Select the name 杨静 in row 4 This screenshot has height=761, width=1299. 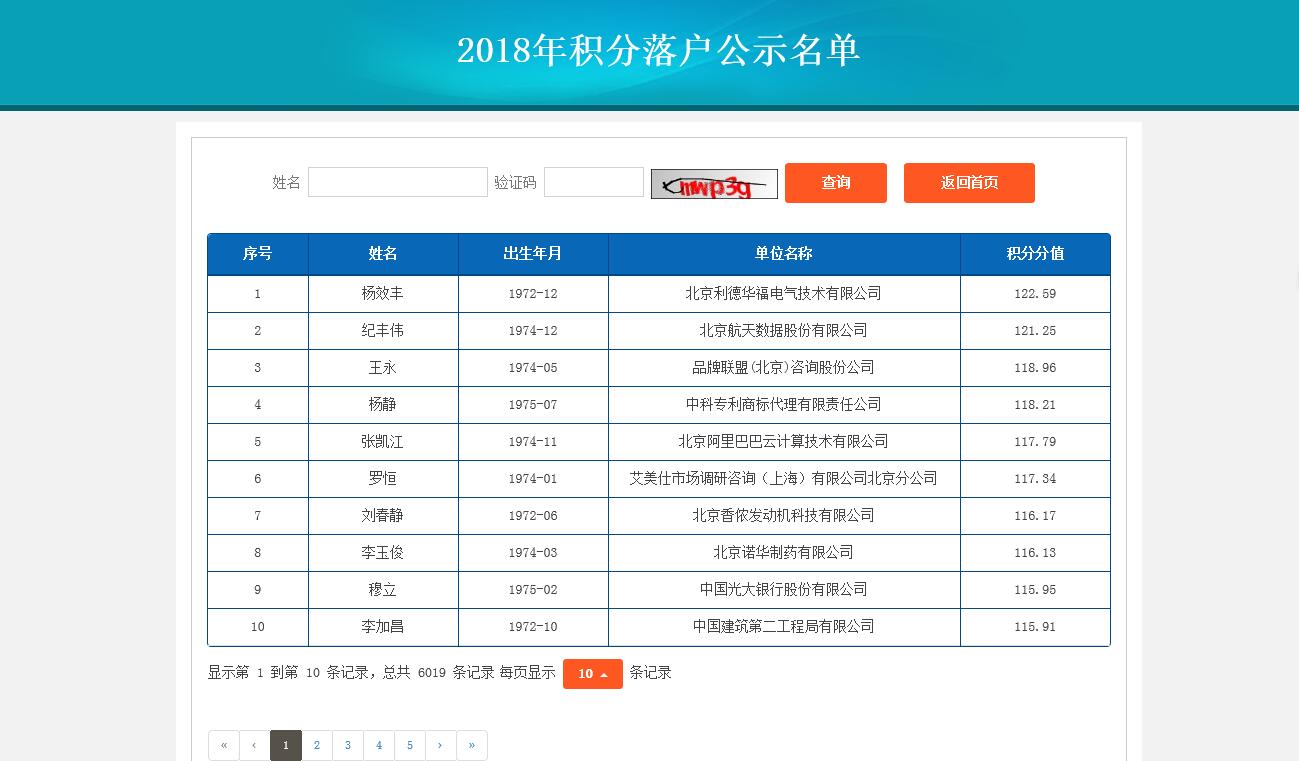(383, 405)
